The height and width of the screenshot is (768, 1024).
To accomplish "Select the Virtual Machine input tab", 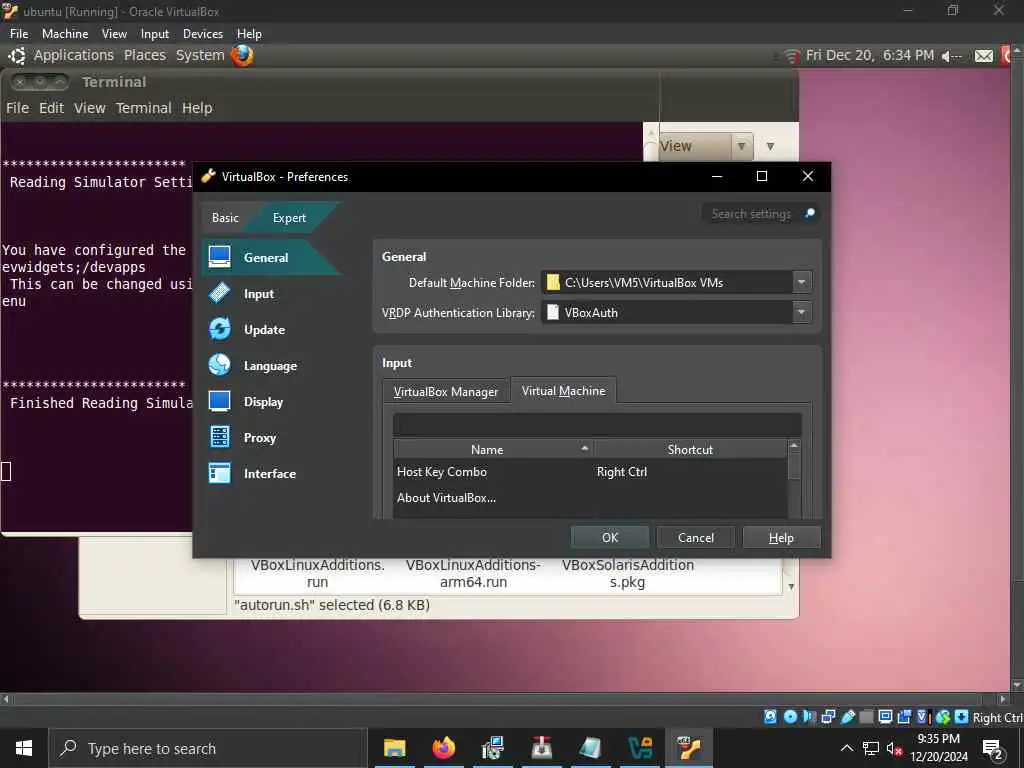I will (x=563, y=391).
